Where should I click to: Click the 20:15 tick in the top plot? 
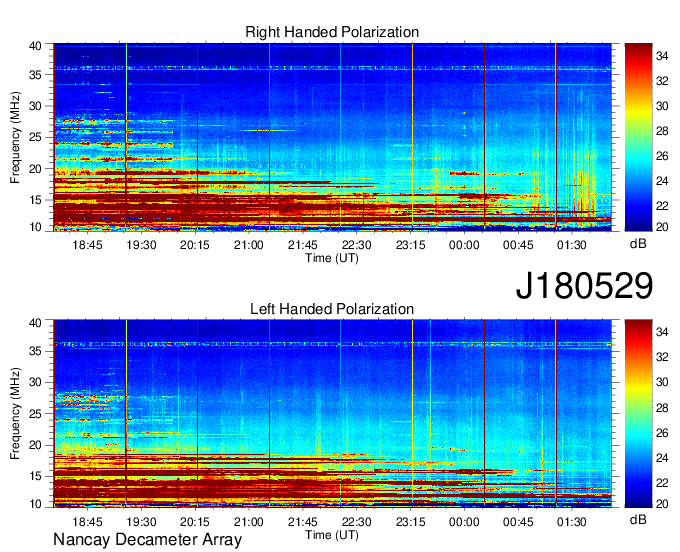click(195, 245)
